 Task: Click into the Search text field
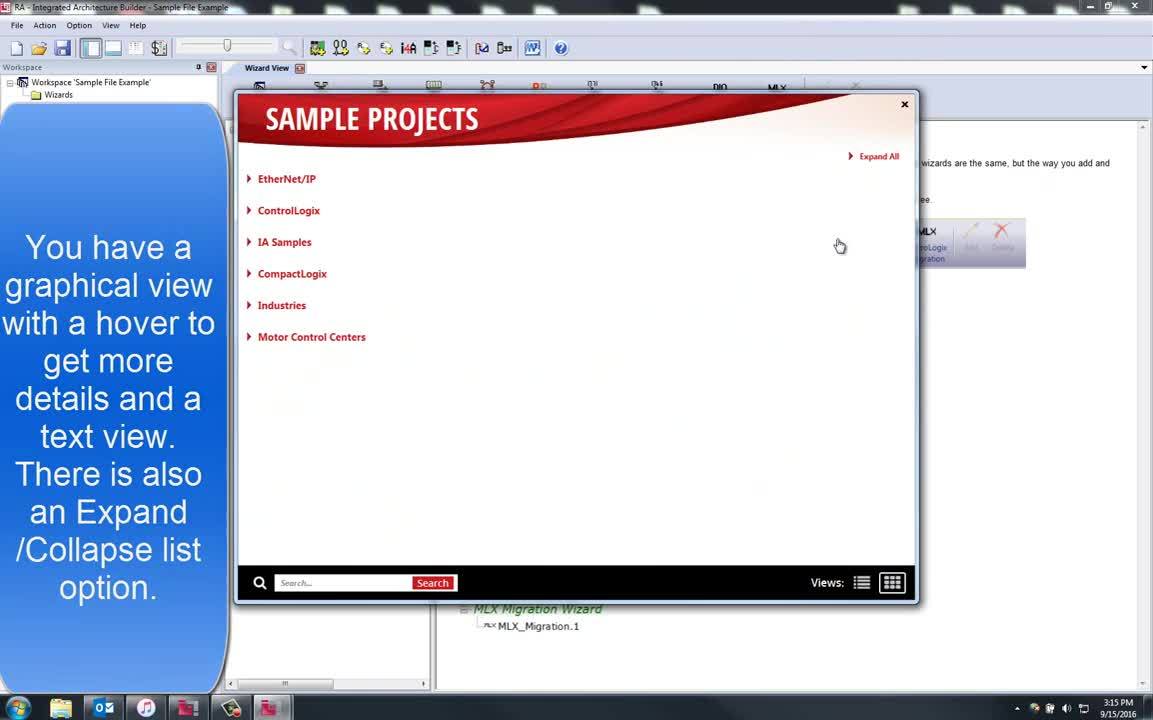[x=343, y=583]
